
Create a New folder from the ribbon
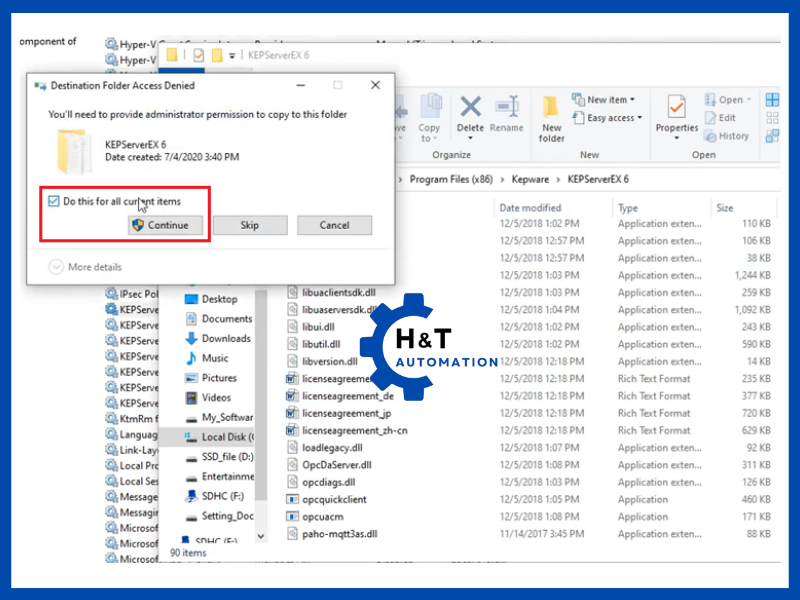552,118
